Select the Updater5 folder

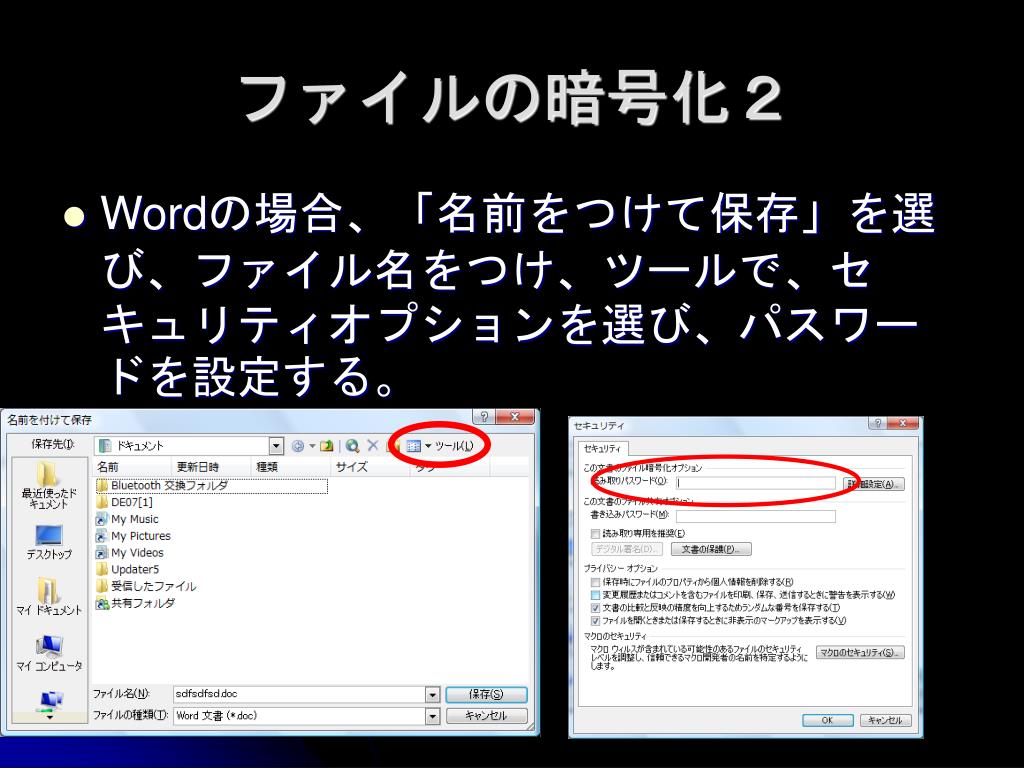(x=128, y=569)
